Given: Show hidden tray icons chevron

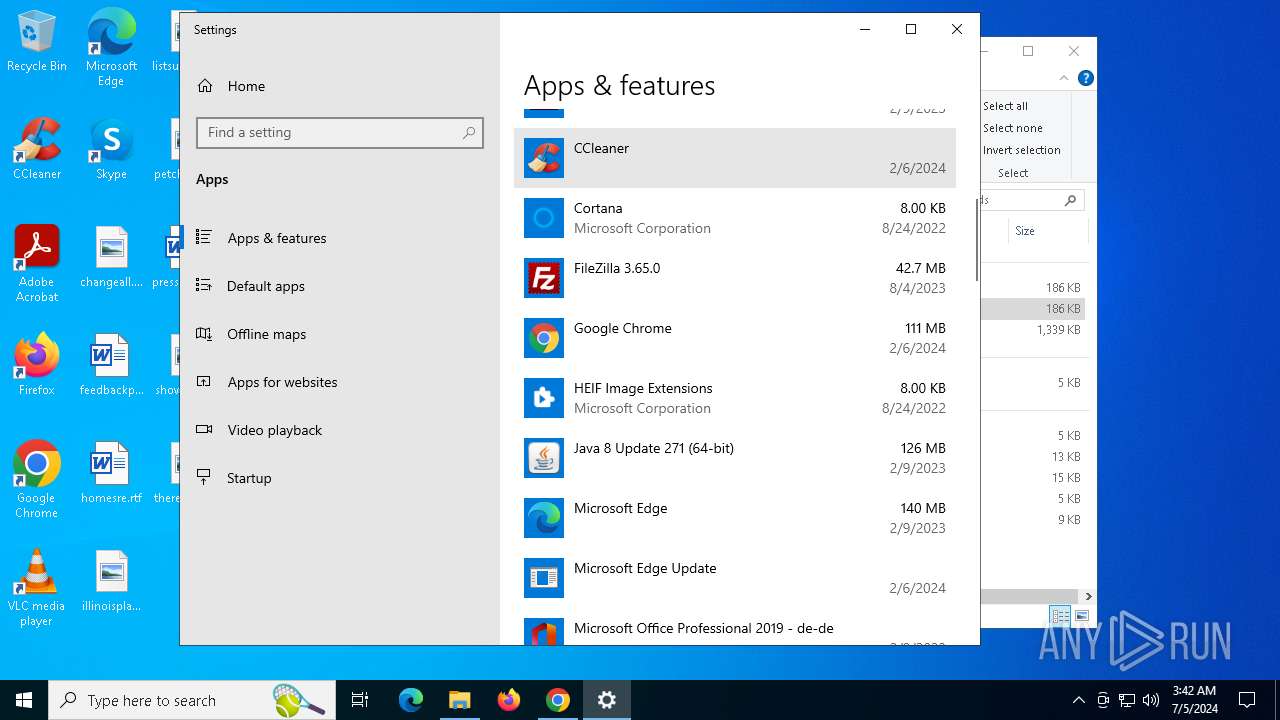Looking at the screenshot, I should pos(1078,700).
